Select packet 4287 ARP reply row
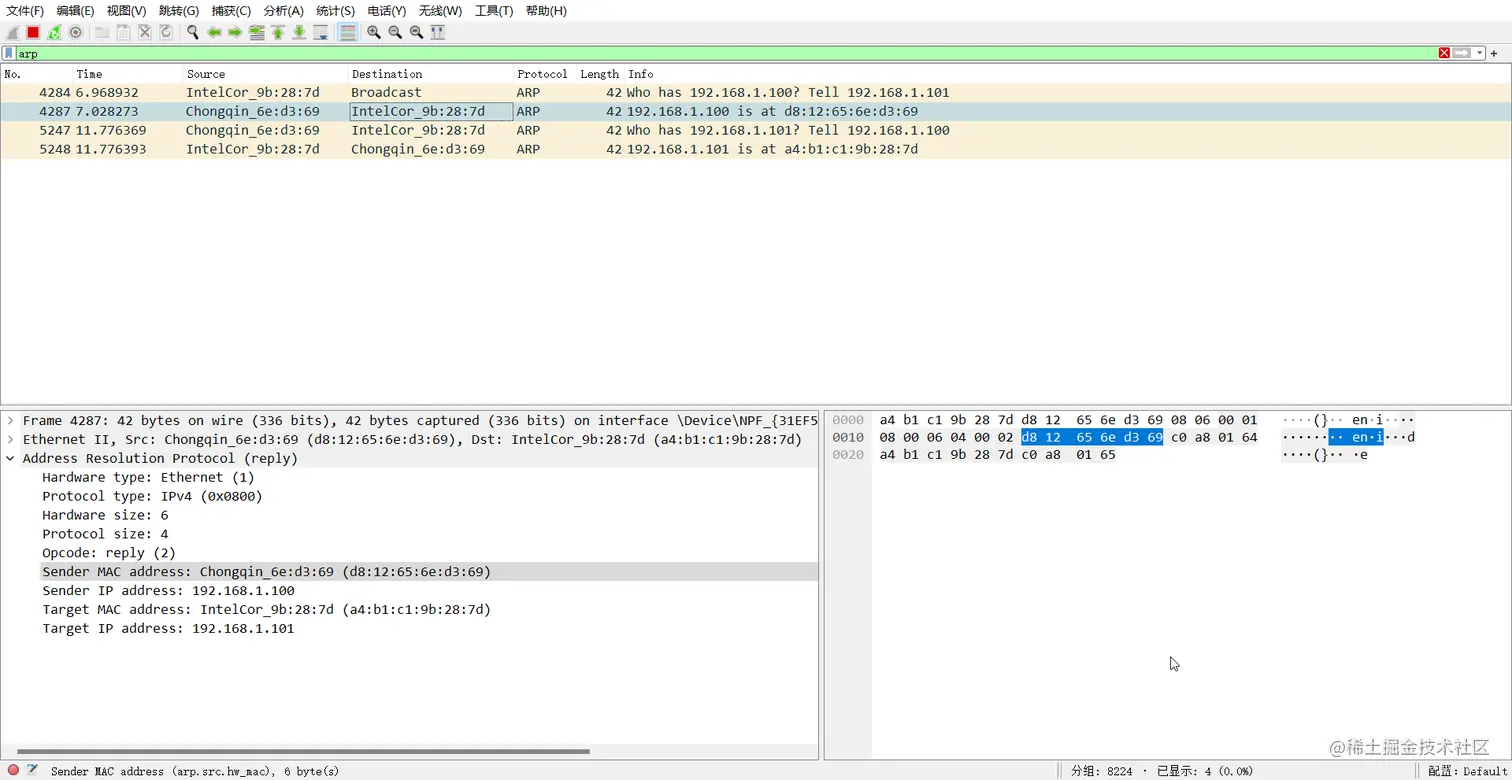Screen dimensions: 1512x780 (x=755, y=111)
